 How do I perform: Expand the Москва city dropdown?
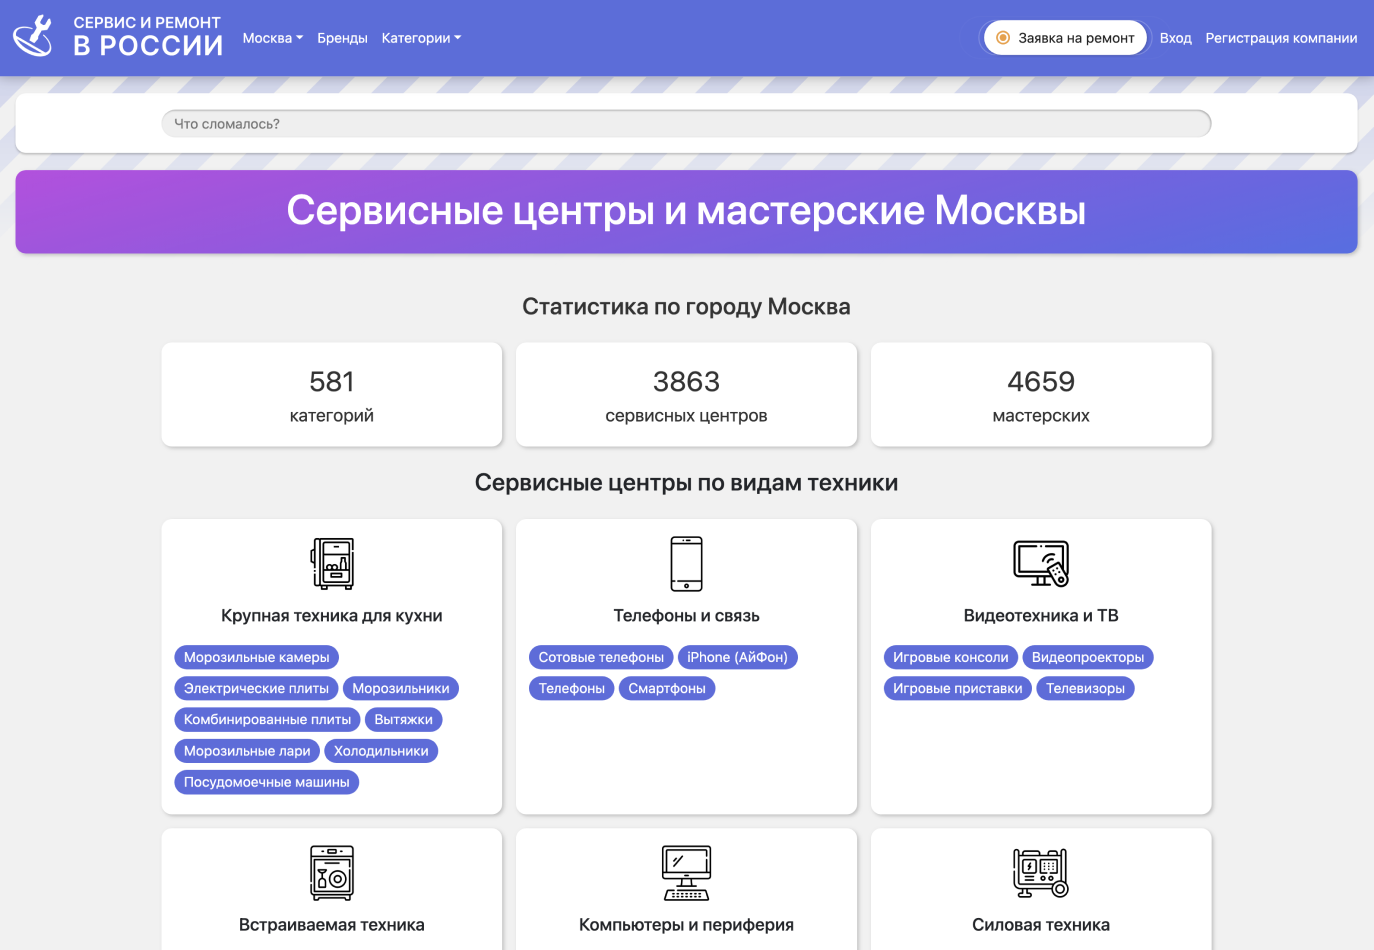click(x=272, y=38)
